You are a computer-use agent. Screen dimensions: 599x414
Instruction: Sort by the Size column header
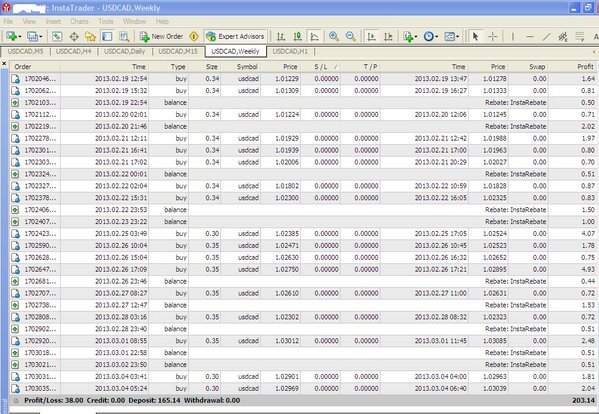coord(205,66)
